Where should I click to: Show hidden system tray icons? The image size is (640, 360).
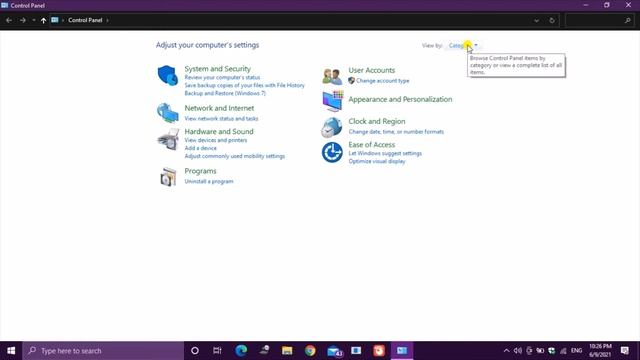pyautogui.click(x=507, y=351)
